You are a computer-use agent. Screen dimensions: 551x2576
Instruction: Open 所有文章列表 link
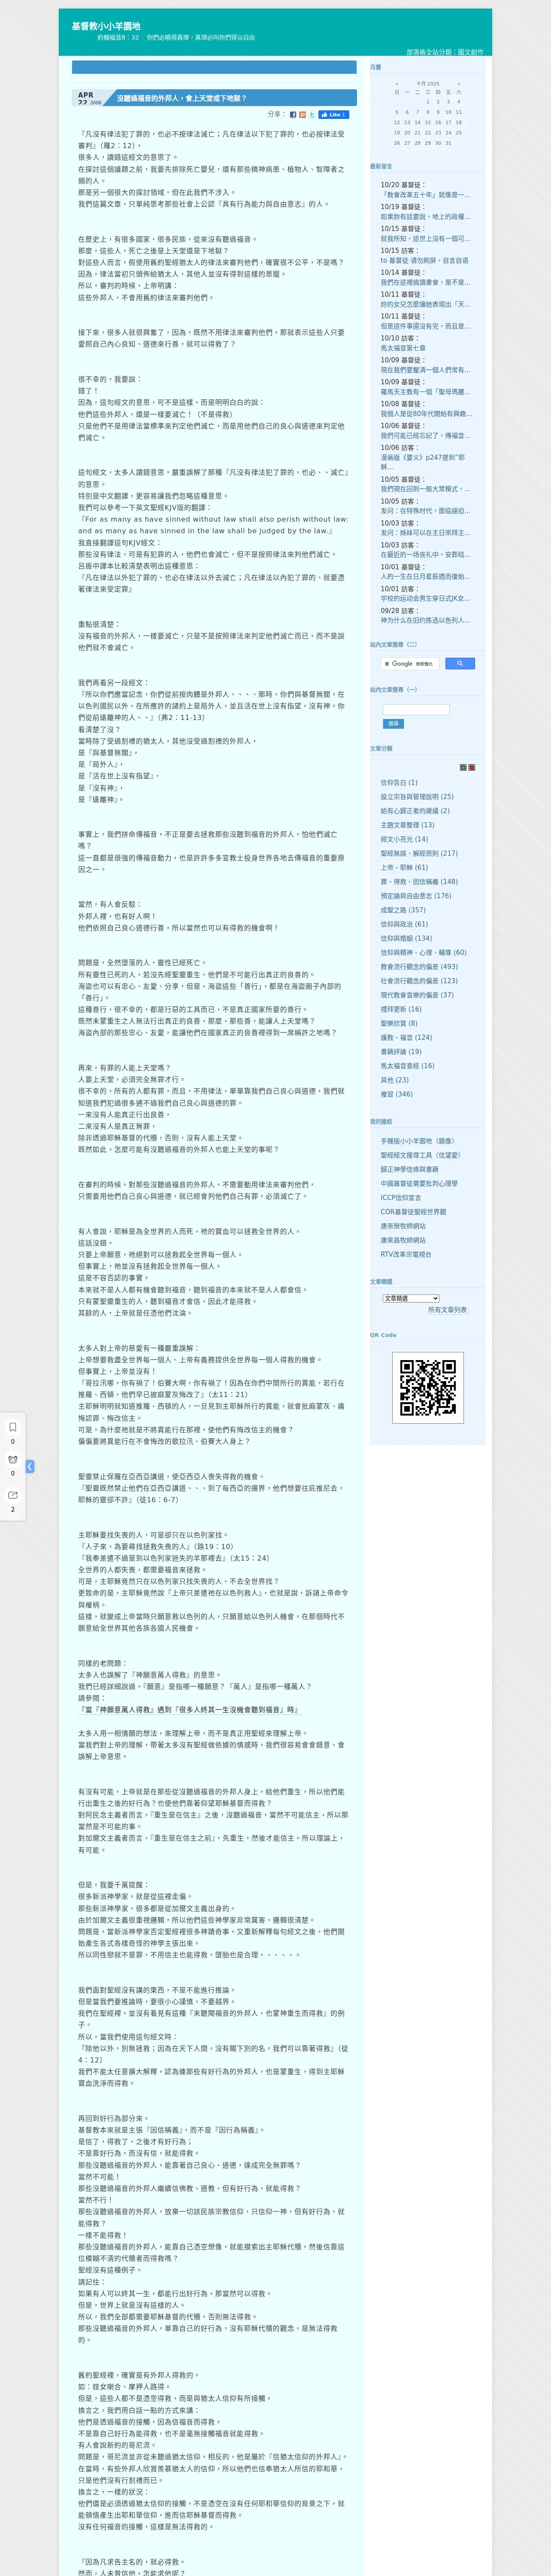click(447, 1310)
